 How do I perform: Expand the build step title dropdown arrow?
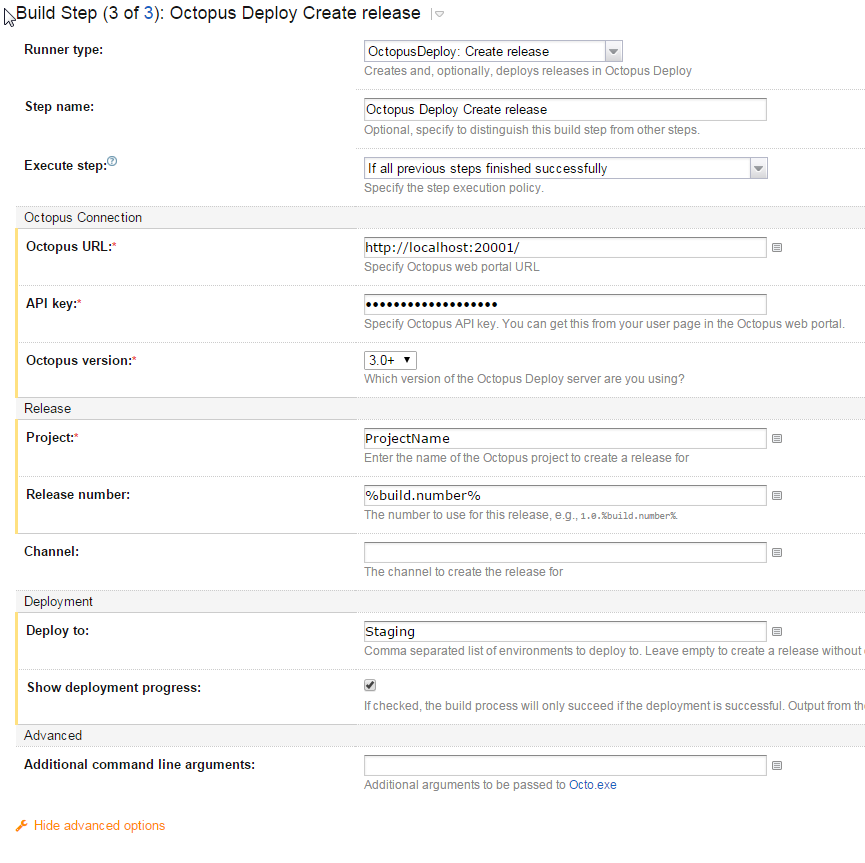[438, 14]
